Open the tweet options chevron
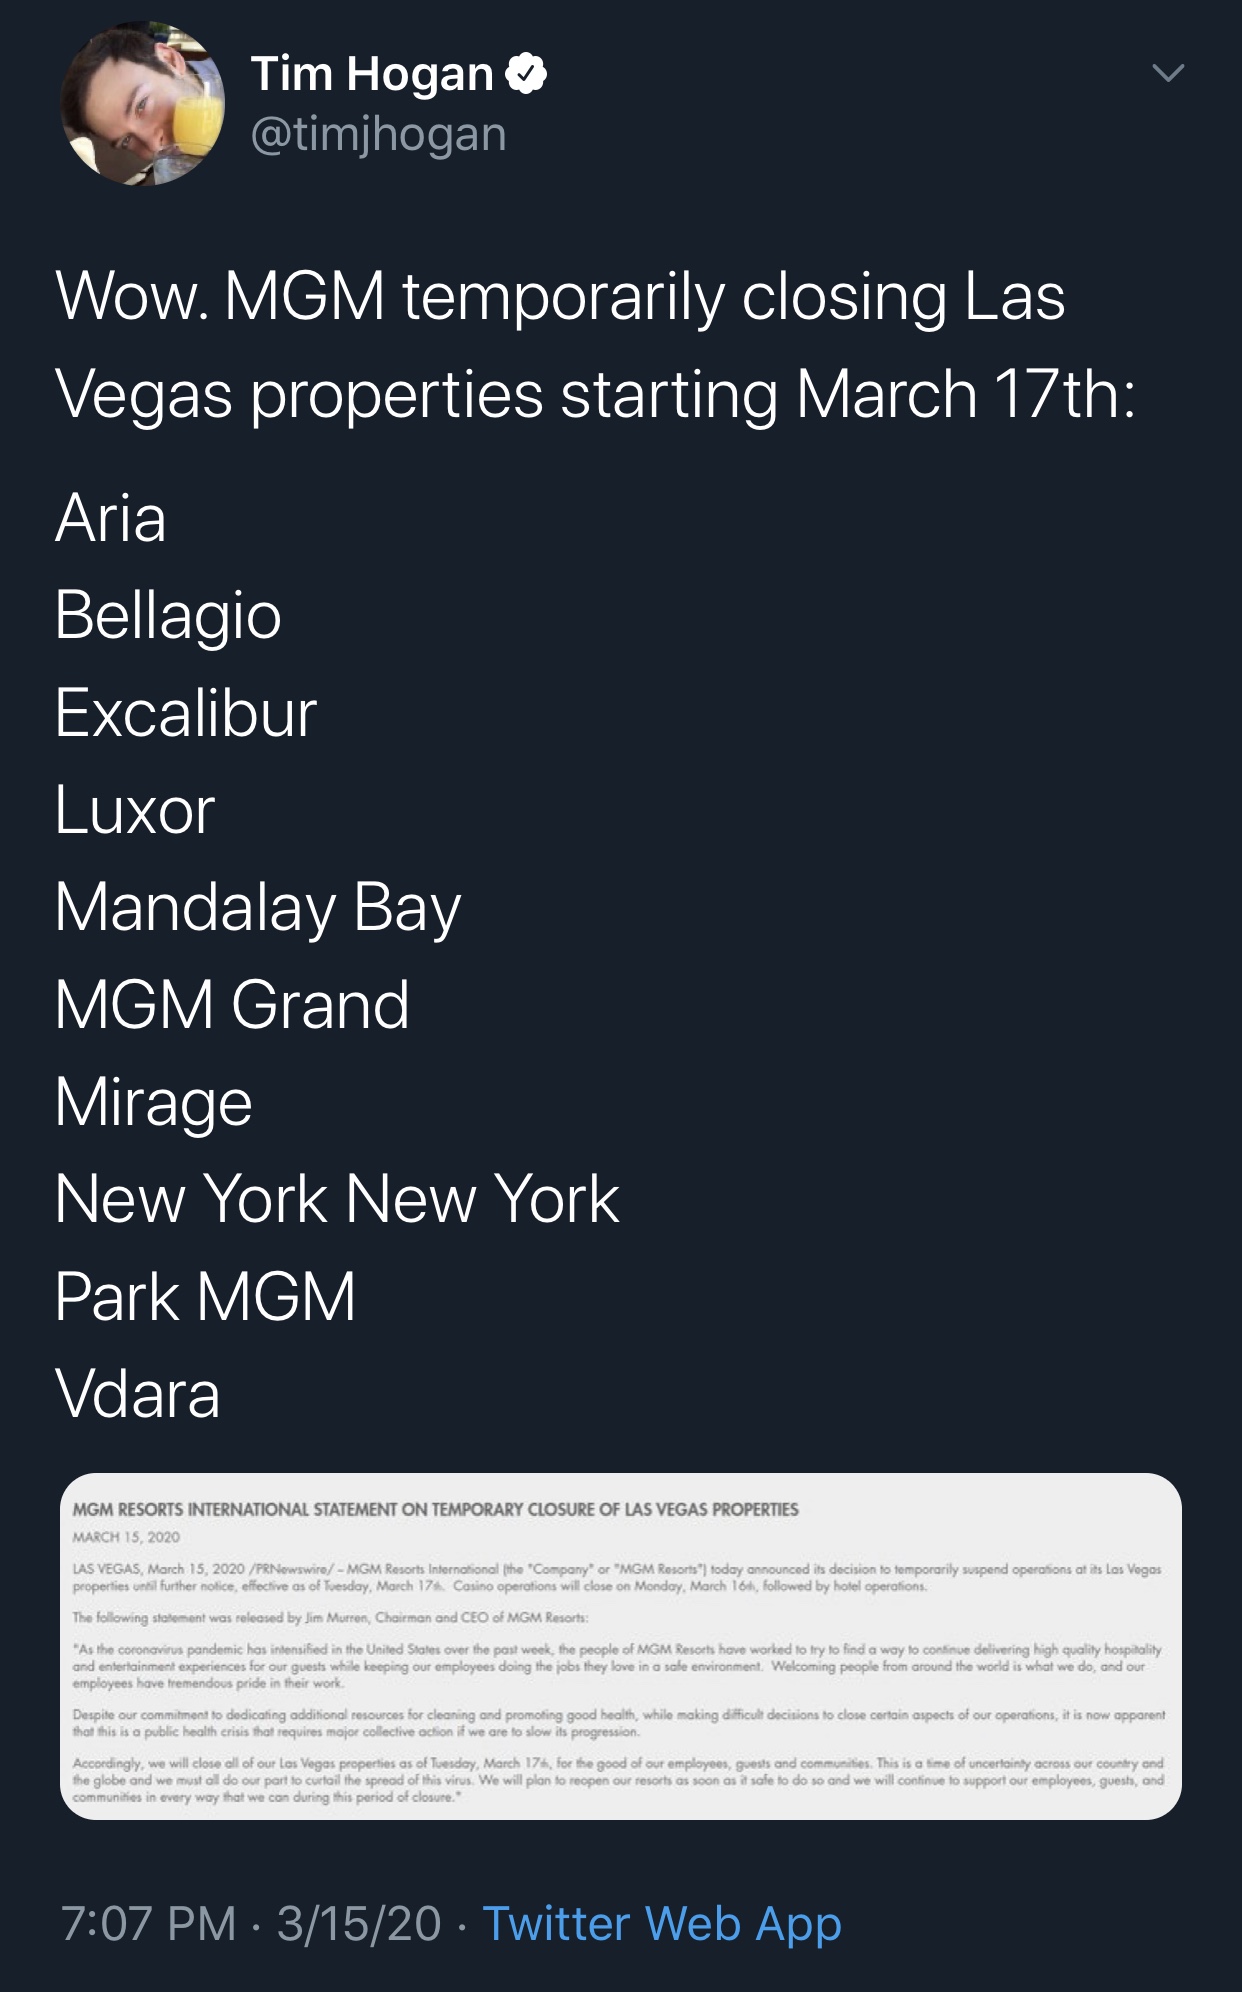 [x=1167, y=73]
